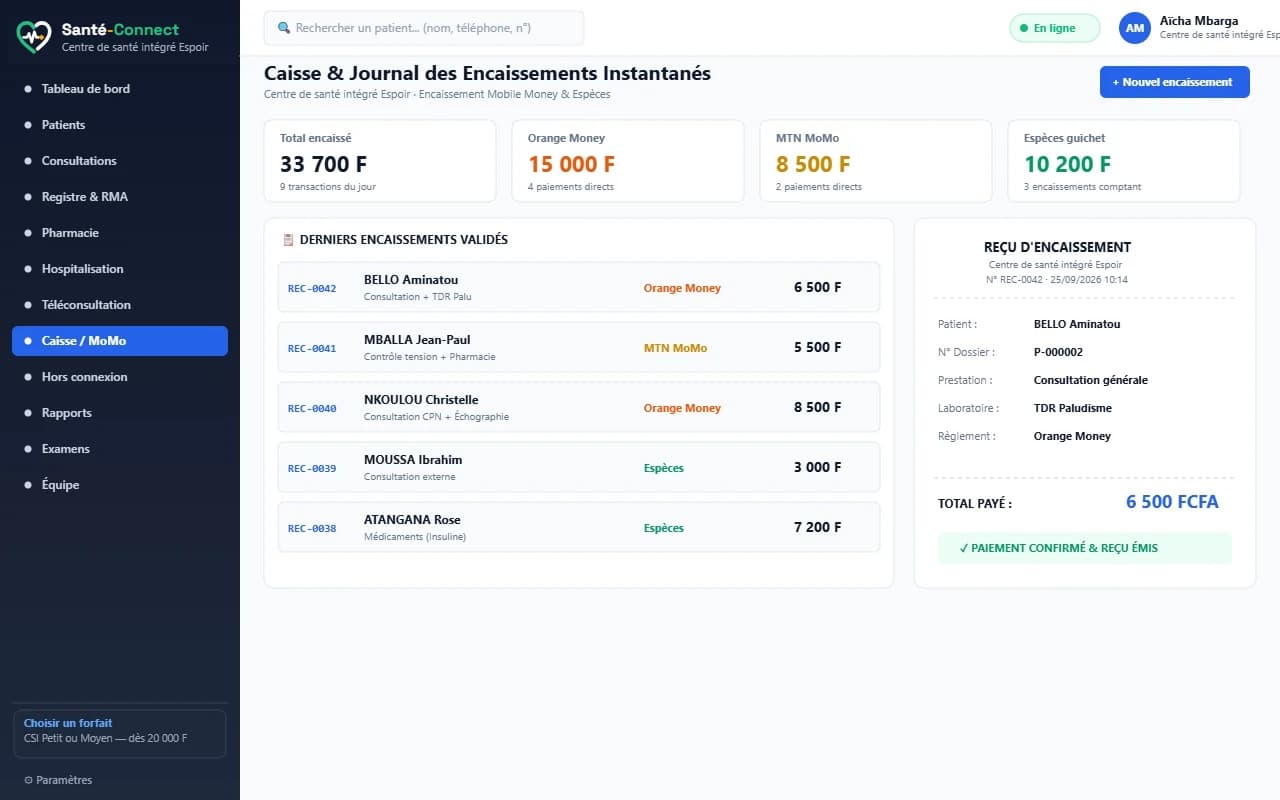
Task: Click the Espèces guichet 10 200 F card
Action: pyautogui.click(x=1124, y=161)
